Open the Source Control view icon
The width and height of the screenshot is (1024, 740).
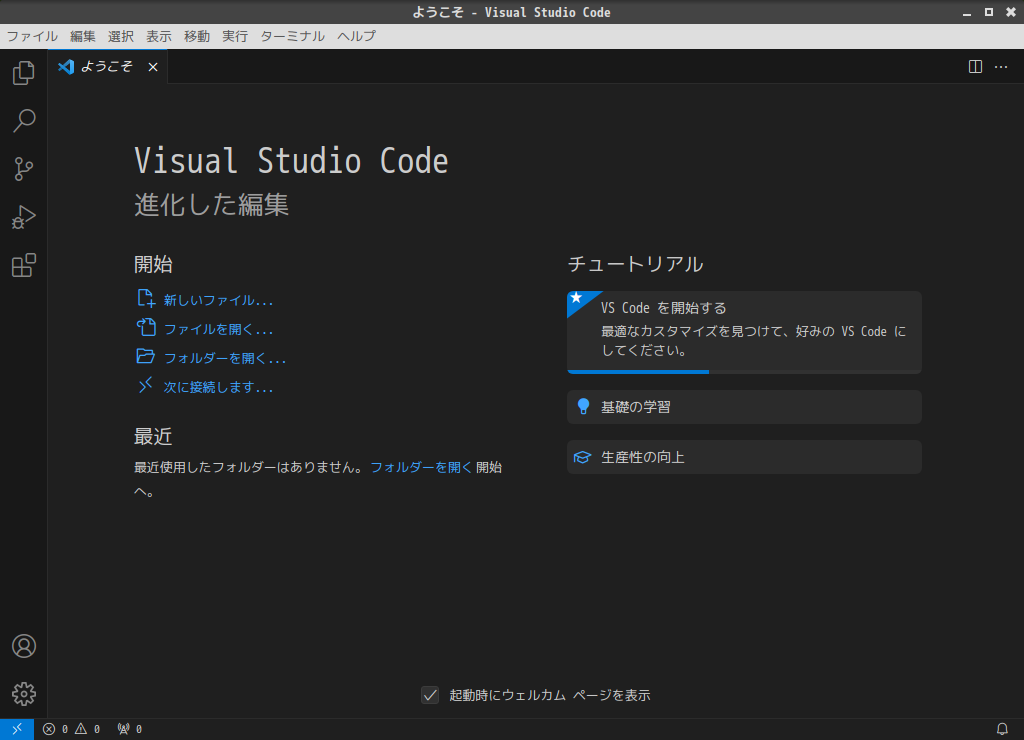click(24, 169)
